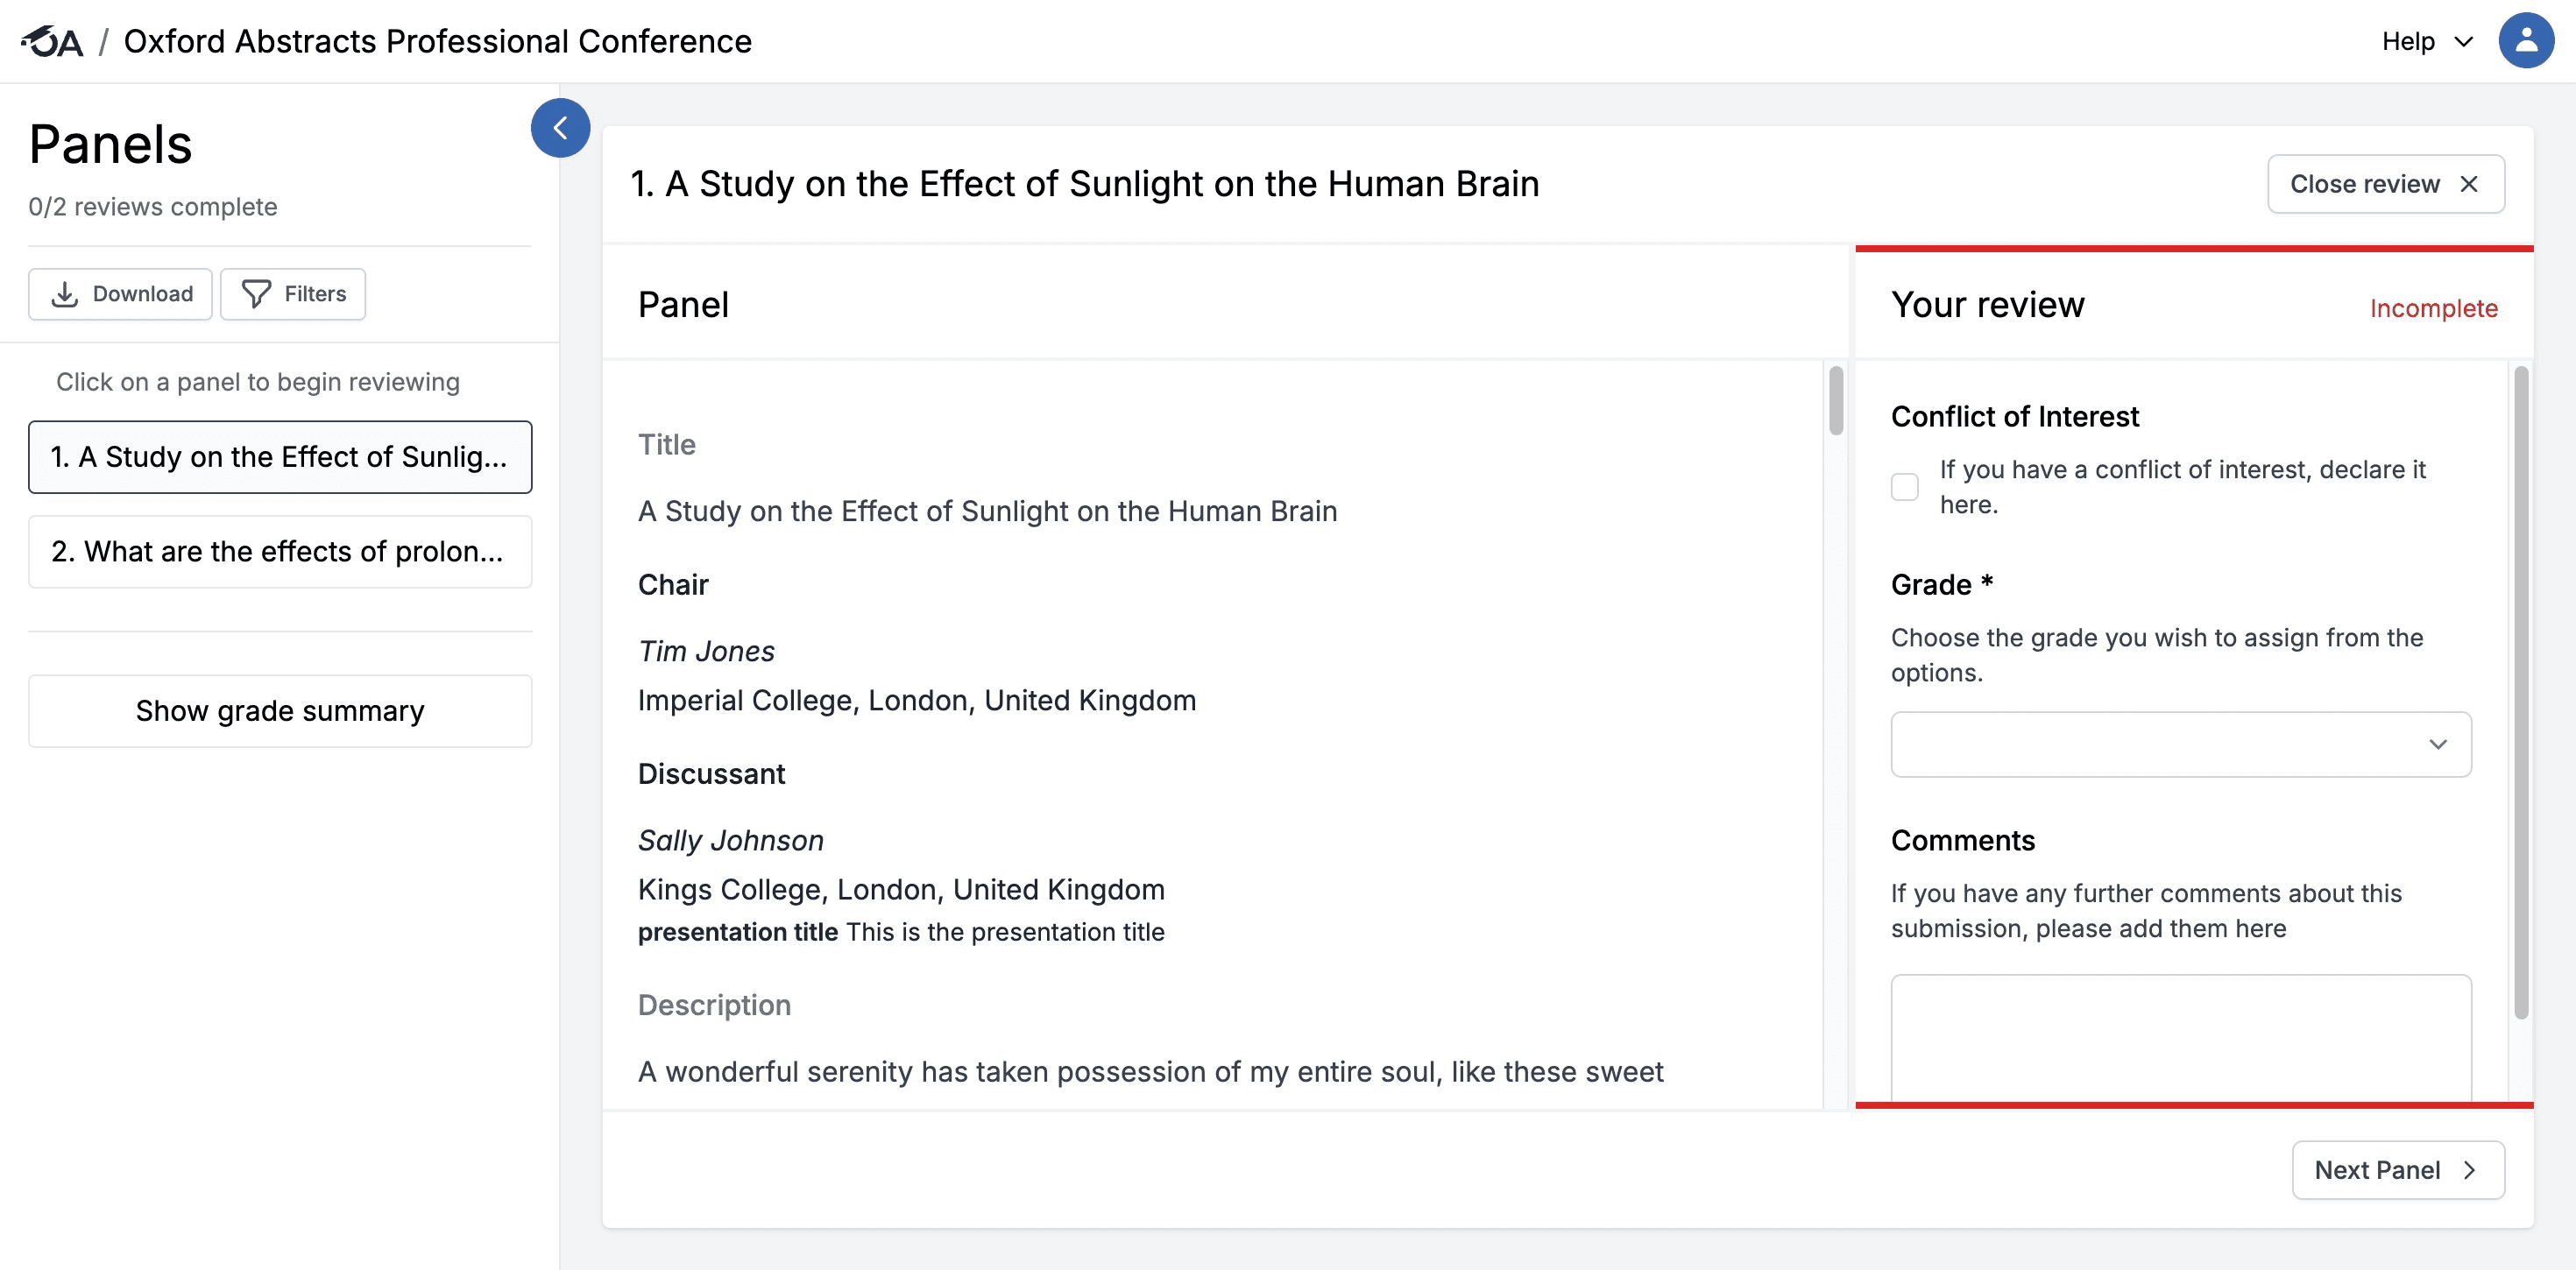Click the Your review scrollbar
The height and width of the screenshot is (1270, 2576).
(2521, 693)
